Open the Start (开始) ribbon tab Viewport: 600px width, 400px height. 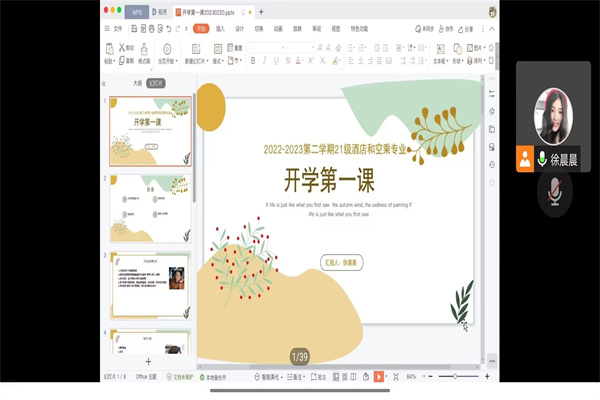[x=200, y=29]
